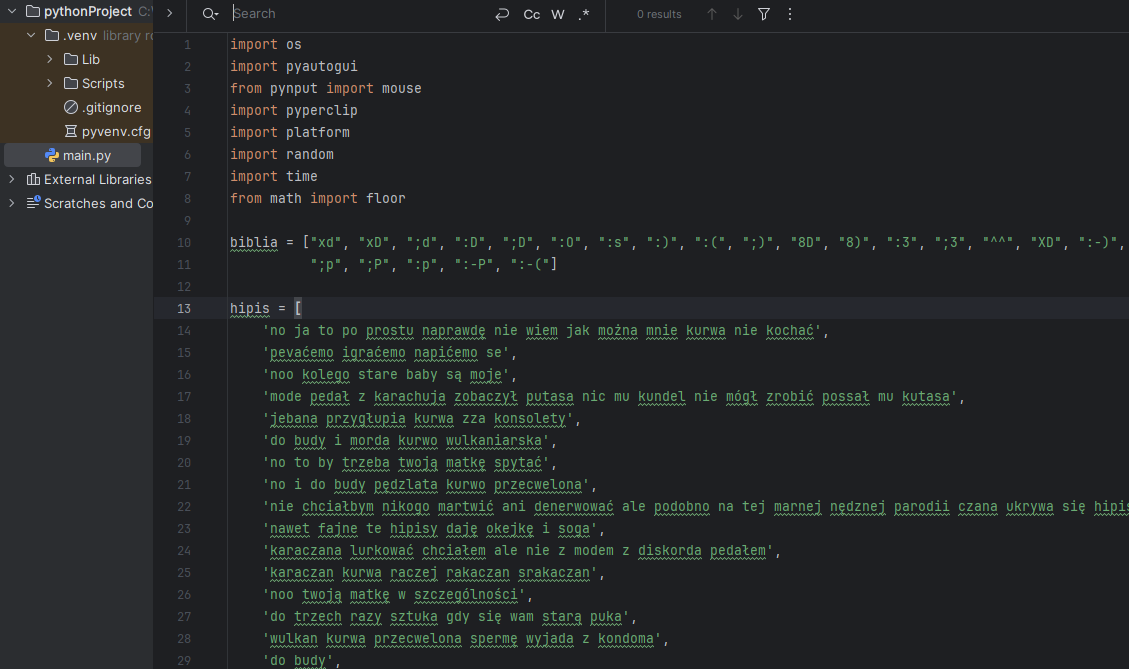Click the word 'floor' in code
This screenshot has width=1129, height=669.
click(385, 199)
